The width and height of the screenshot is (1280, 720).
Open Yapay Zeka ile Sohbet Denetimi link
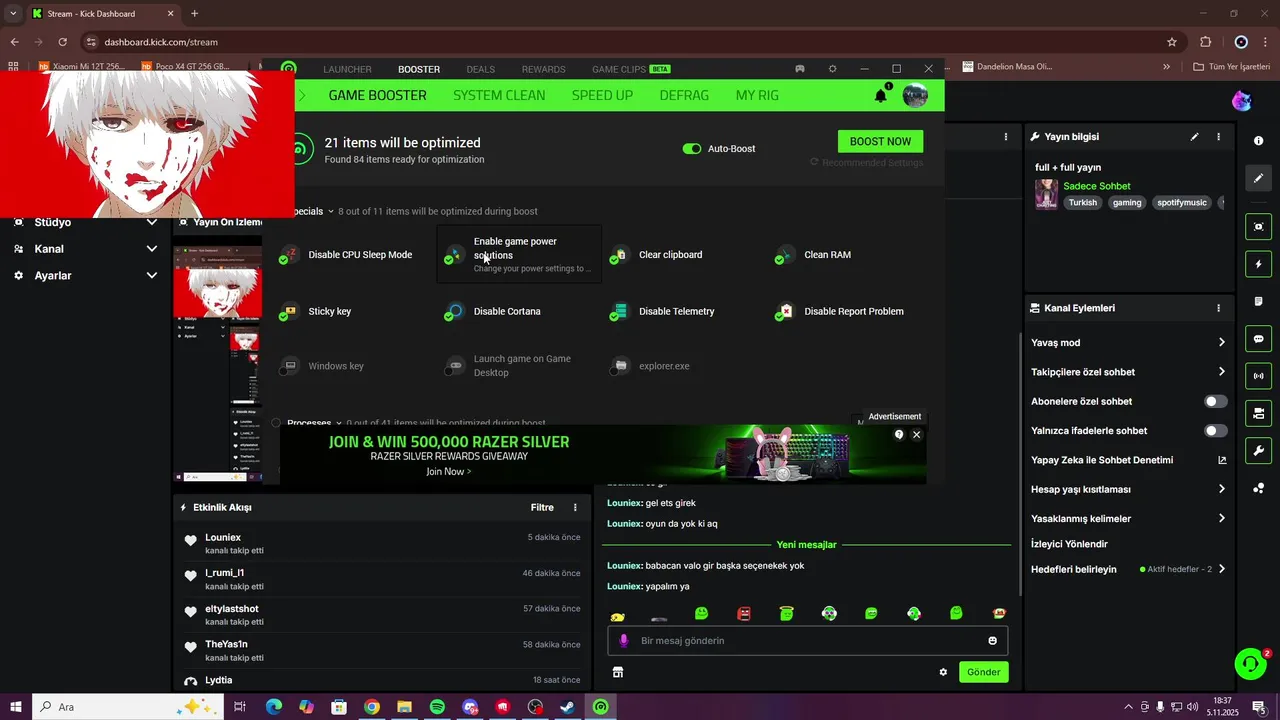click(1128, 461)
